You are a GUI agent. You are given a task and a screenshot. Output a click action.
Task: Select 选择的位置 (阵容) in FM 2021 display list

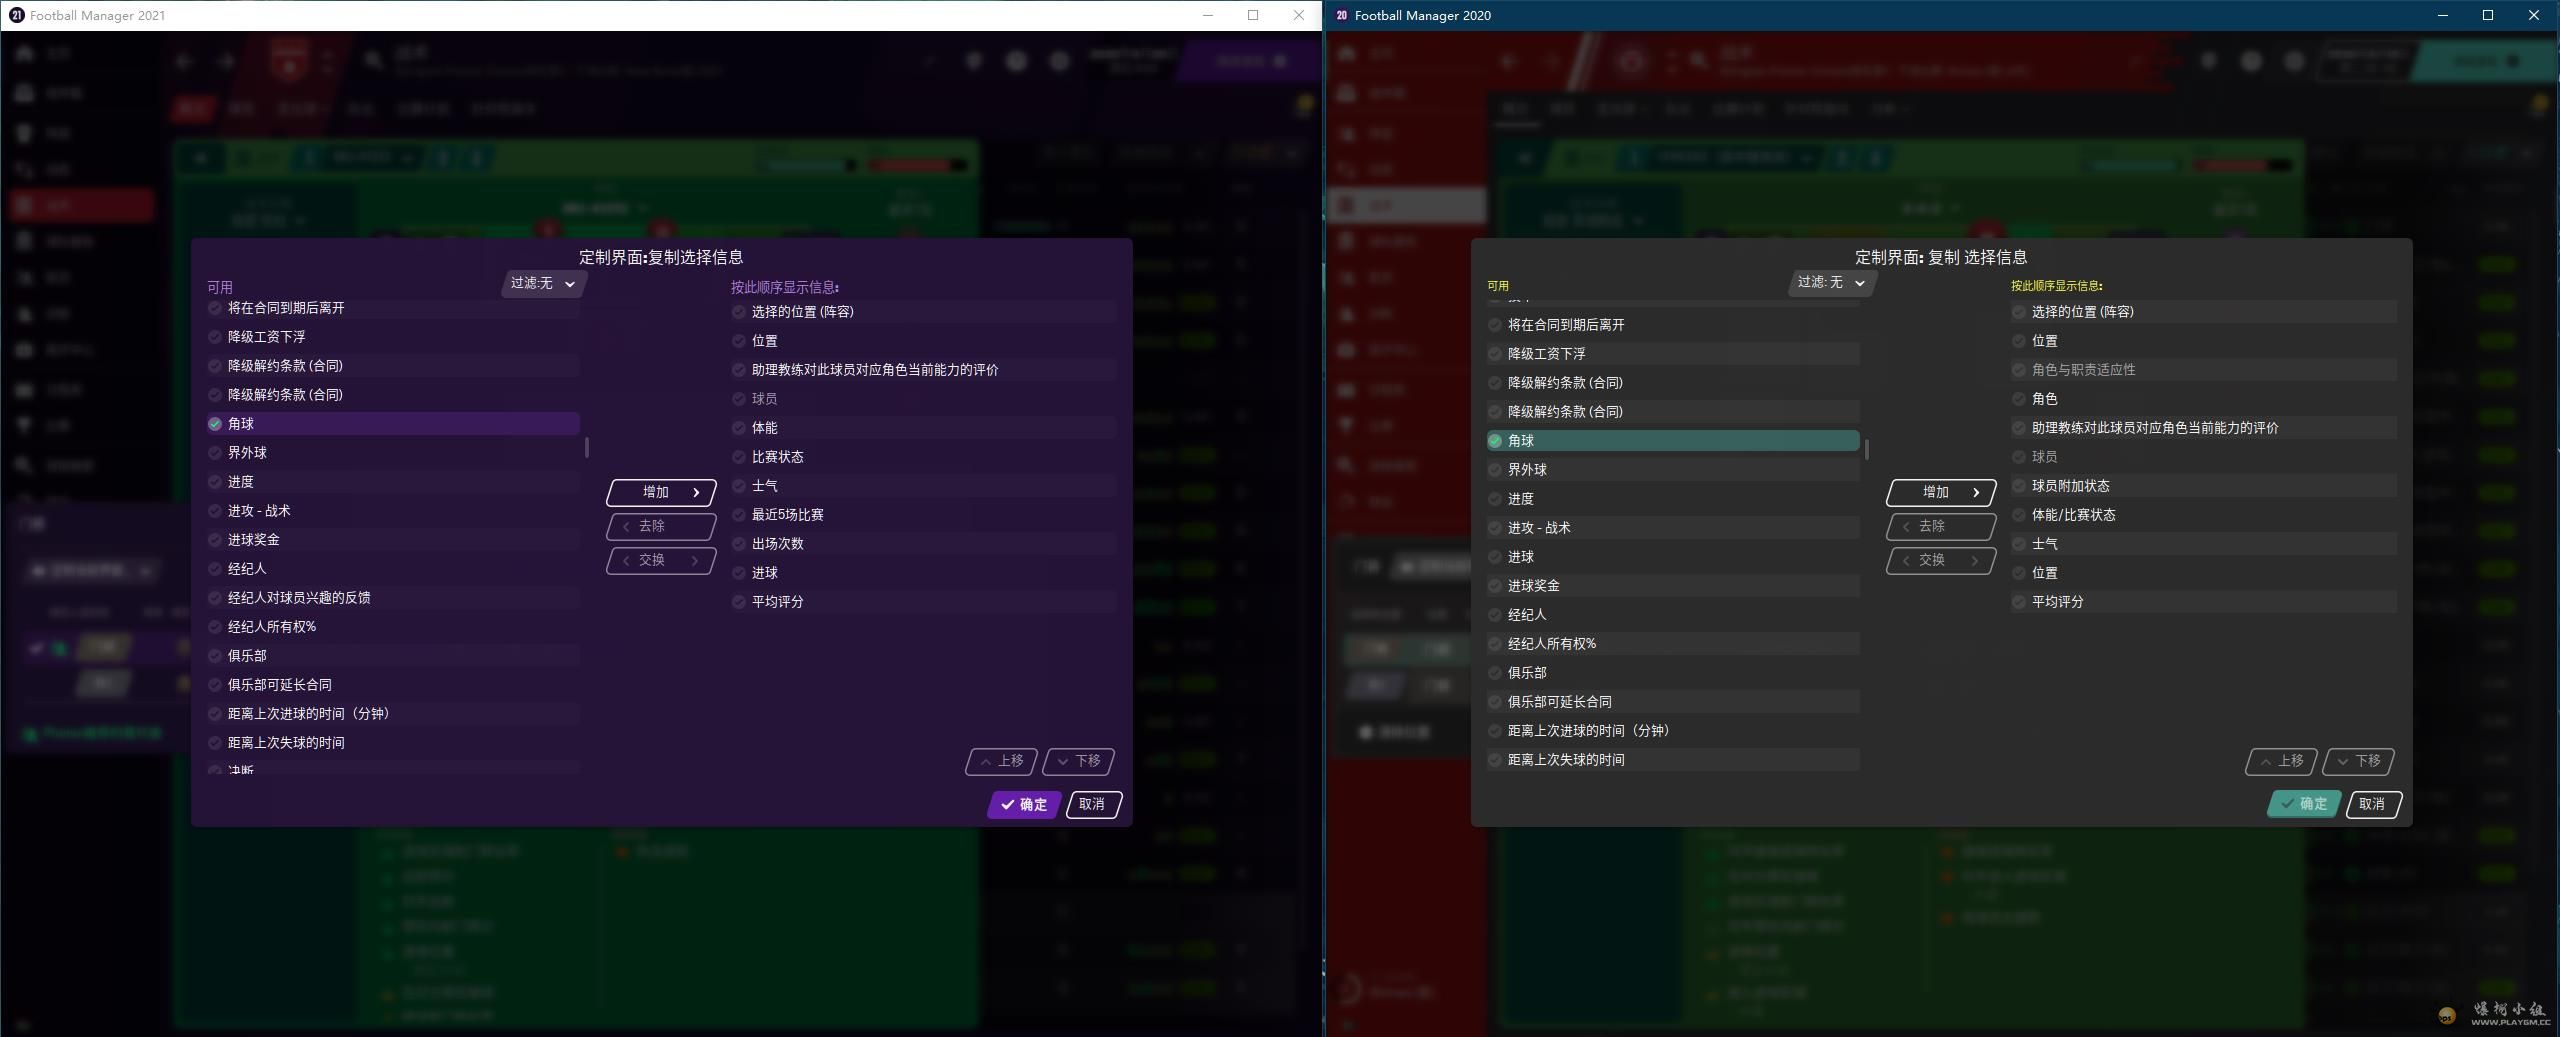pos(923,312)
